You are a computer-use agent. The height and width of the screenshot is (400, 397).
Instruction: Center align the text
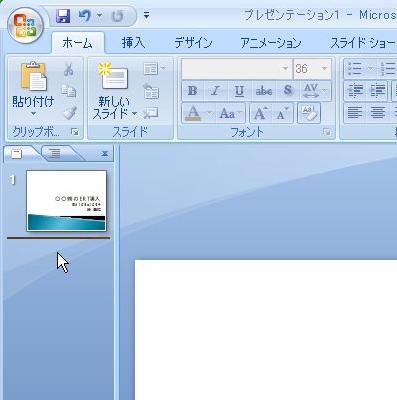pos(378,113)
